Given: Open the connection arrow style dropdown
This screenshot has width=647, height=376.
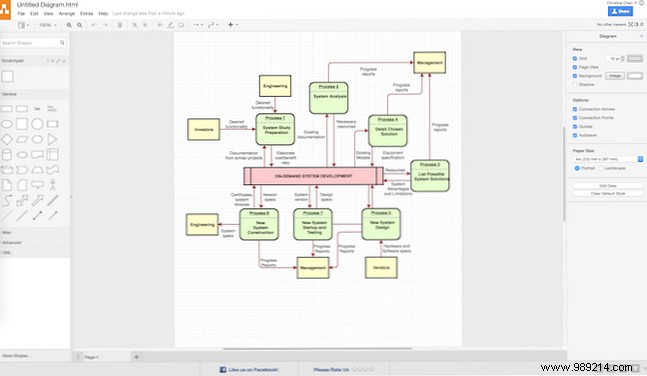Looking at the screenshot, I should click(198, 25).
